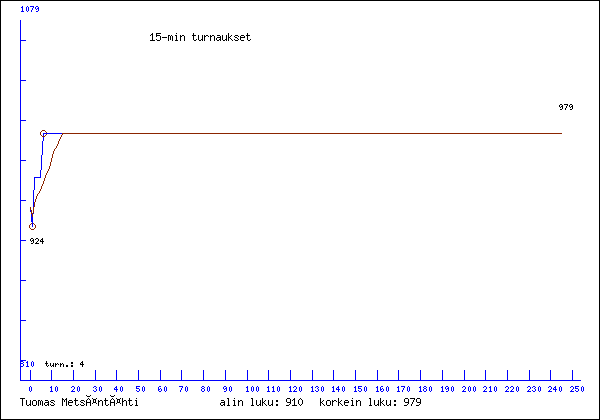
Task: Select the 510 label at bottom of y-axis
Action: (x=27, y=364)
